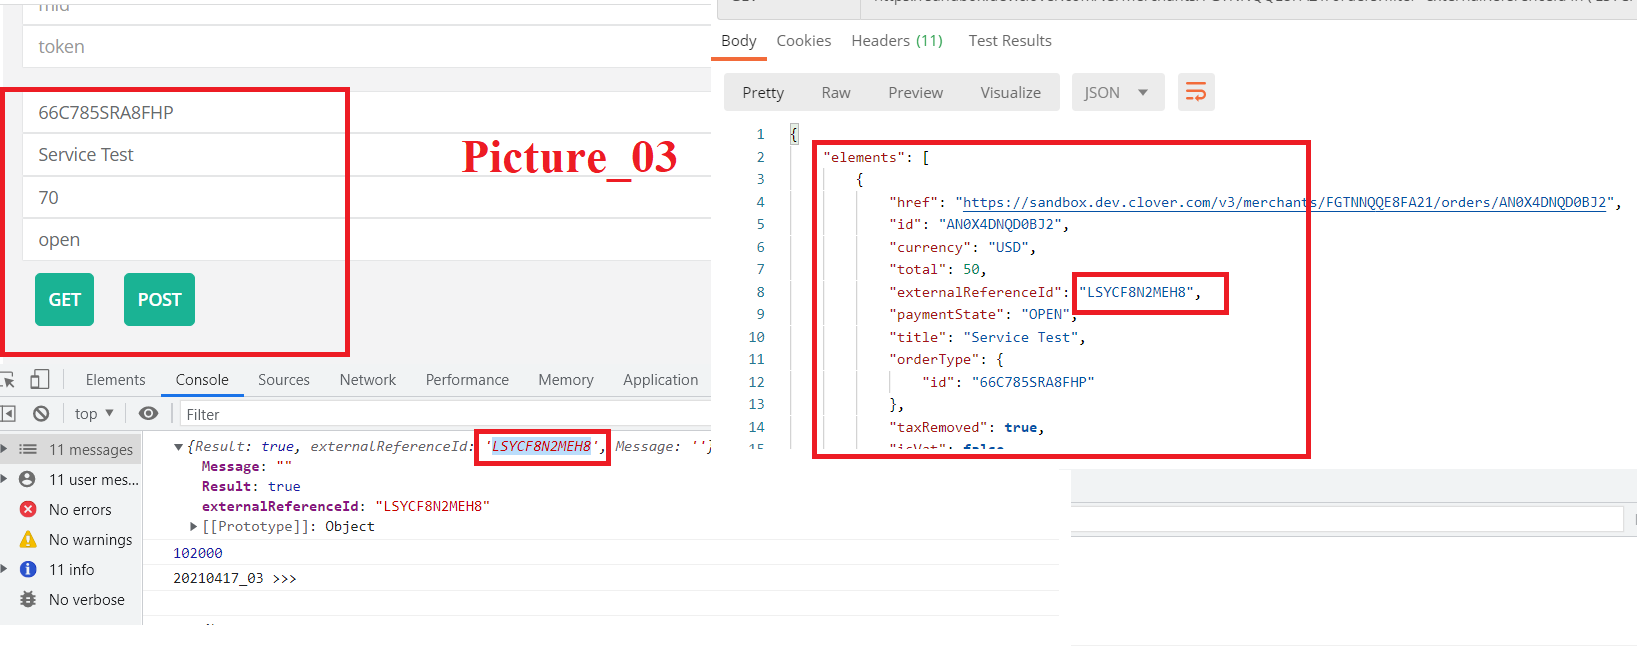Viewport: 1637px width, 657px height.
Task: Expand the [[Prototype]] Object entry
Action: [x=194, y=526]
